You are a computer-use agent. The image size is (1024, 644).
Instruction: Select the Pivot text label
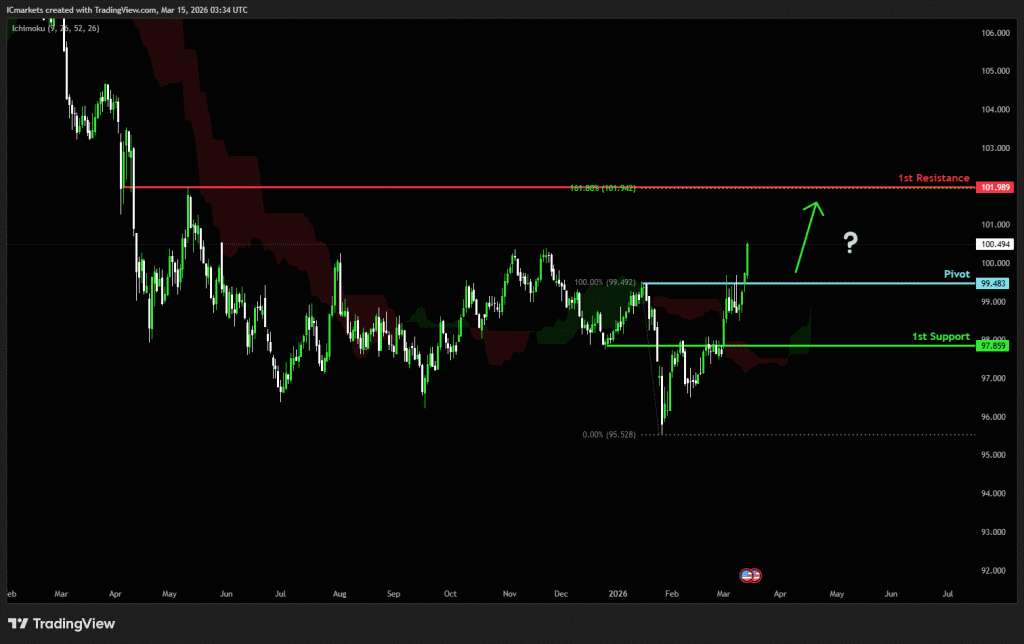point(957,273)
